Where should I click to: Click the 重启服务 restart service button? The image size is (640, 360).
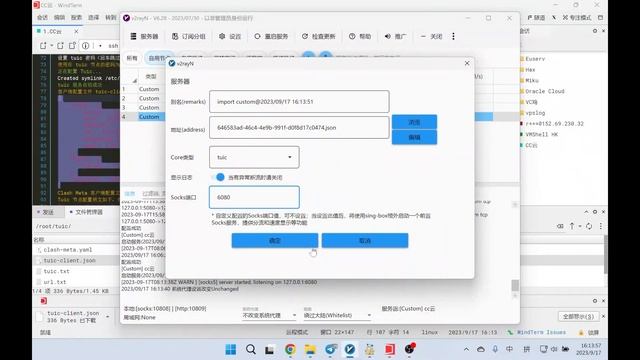(271, 36)
